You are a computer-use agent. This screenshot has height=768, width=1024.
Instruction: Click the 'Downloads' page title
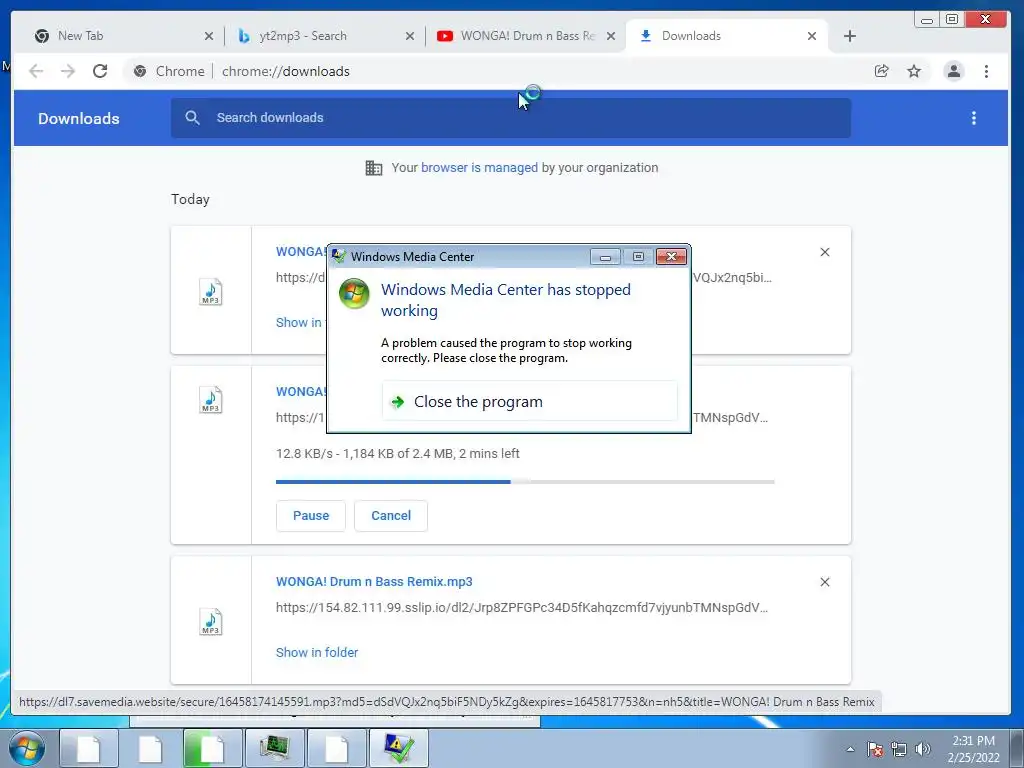[x=78, y=118]
